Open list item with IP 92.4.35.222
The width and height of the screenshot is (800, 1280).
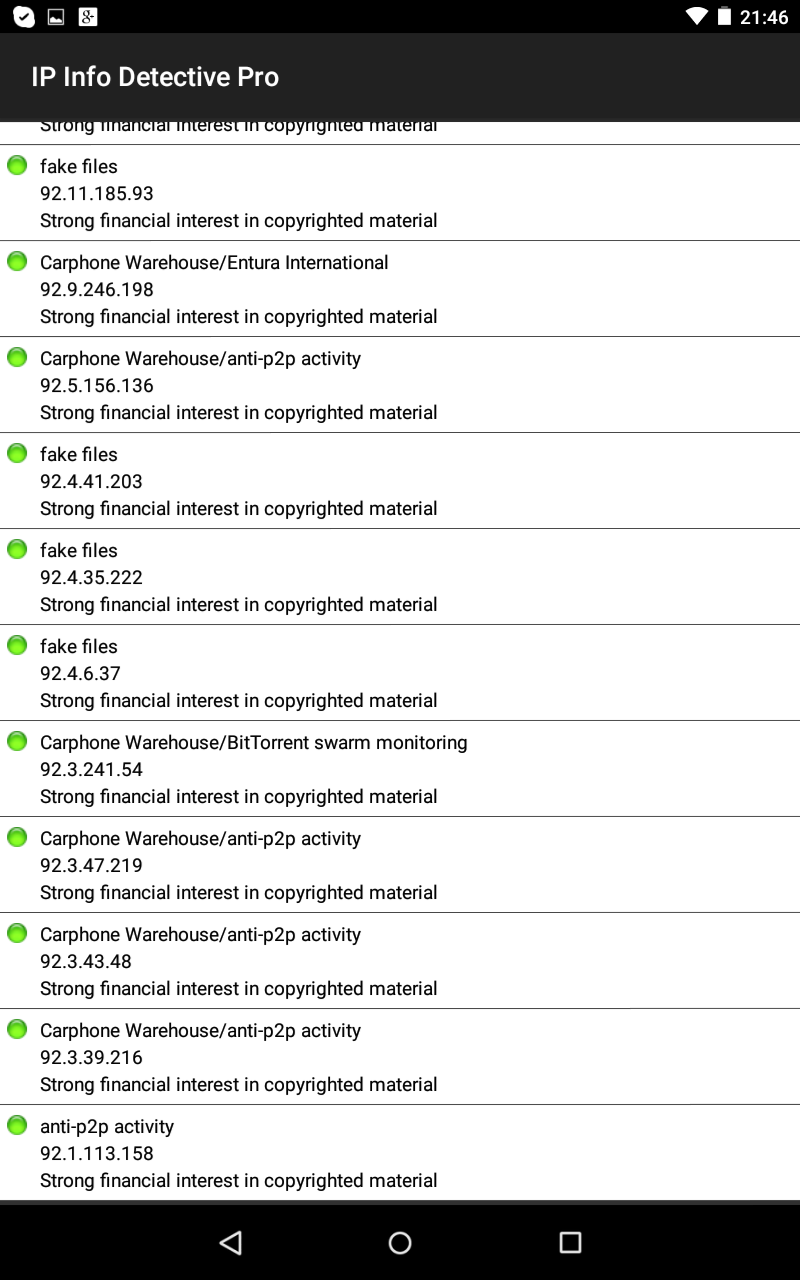click(x=400, y=577)
